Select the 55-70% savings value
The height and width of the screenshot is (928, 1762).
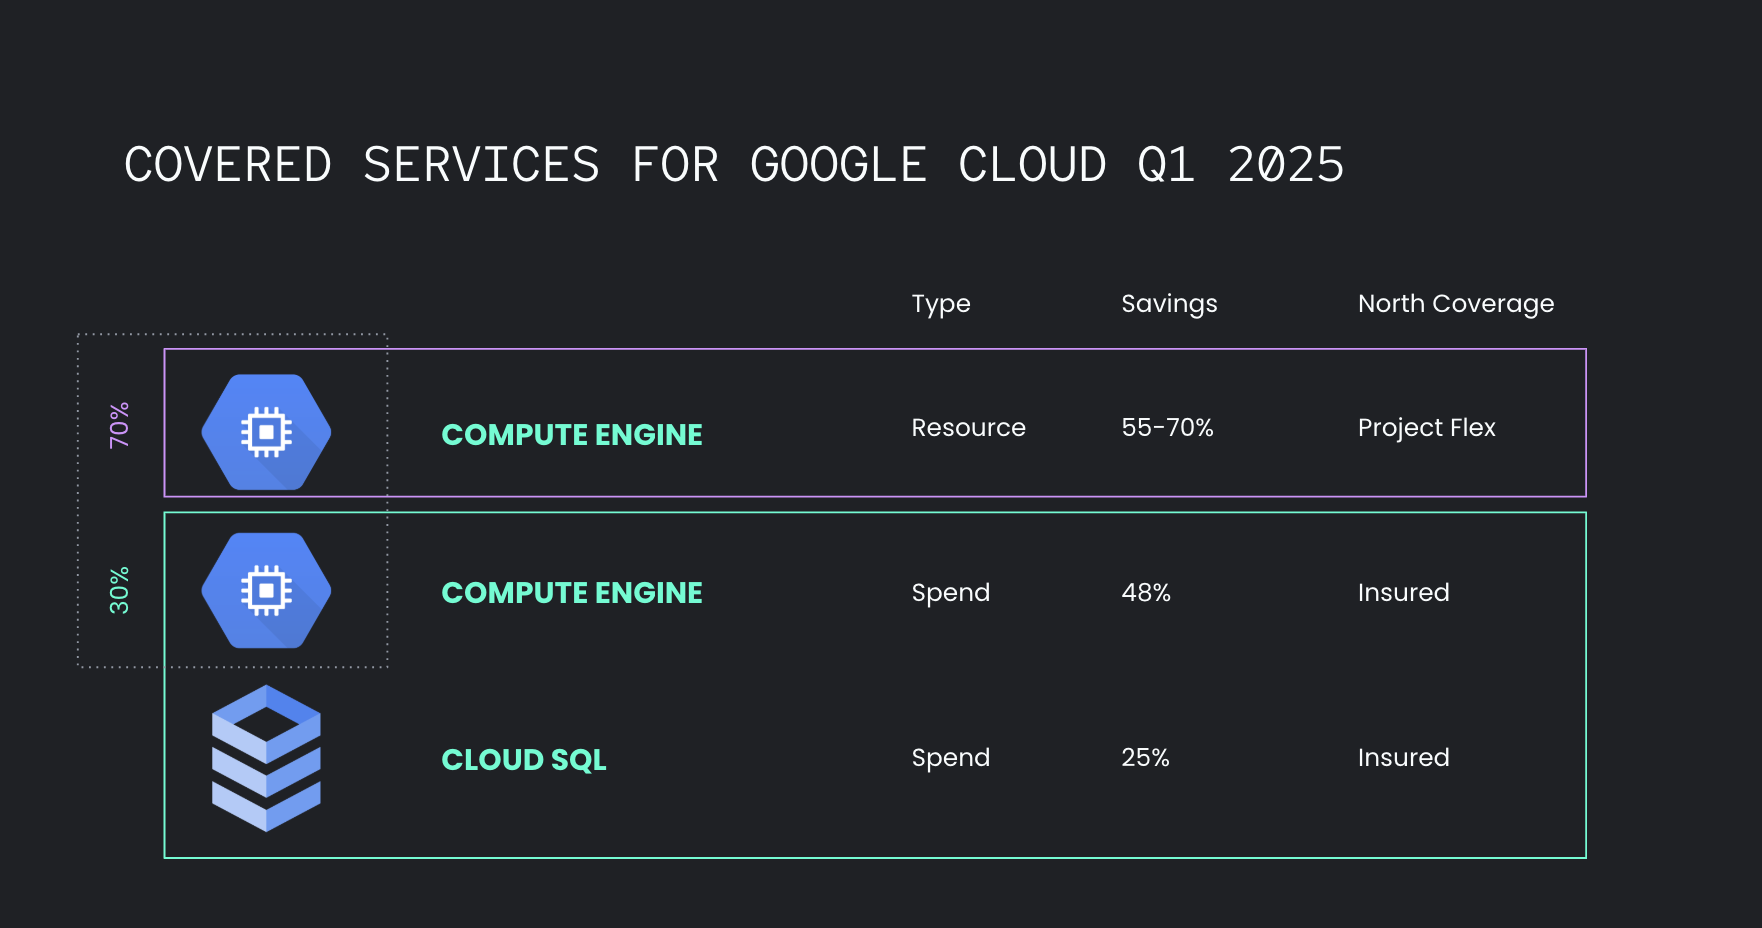click(1167, 428)
